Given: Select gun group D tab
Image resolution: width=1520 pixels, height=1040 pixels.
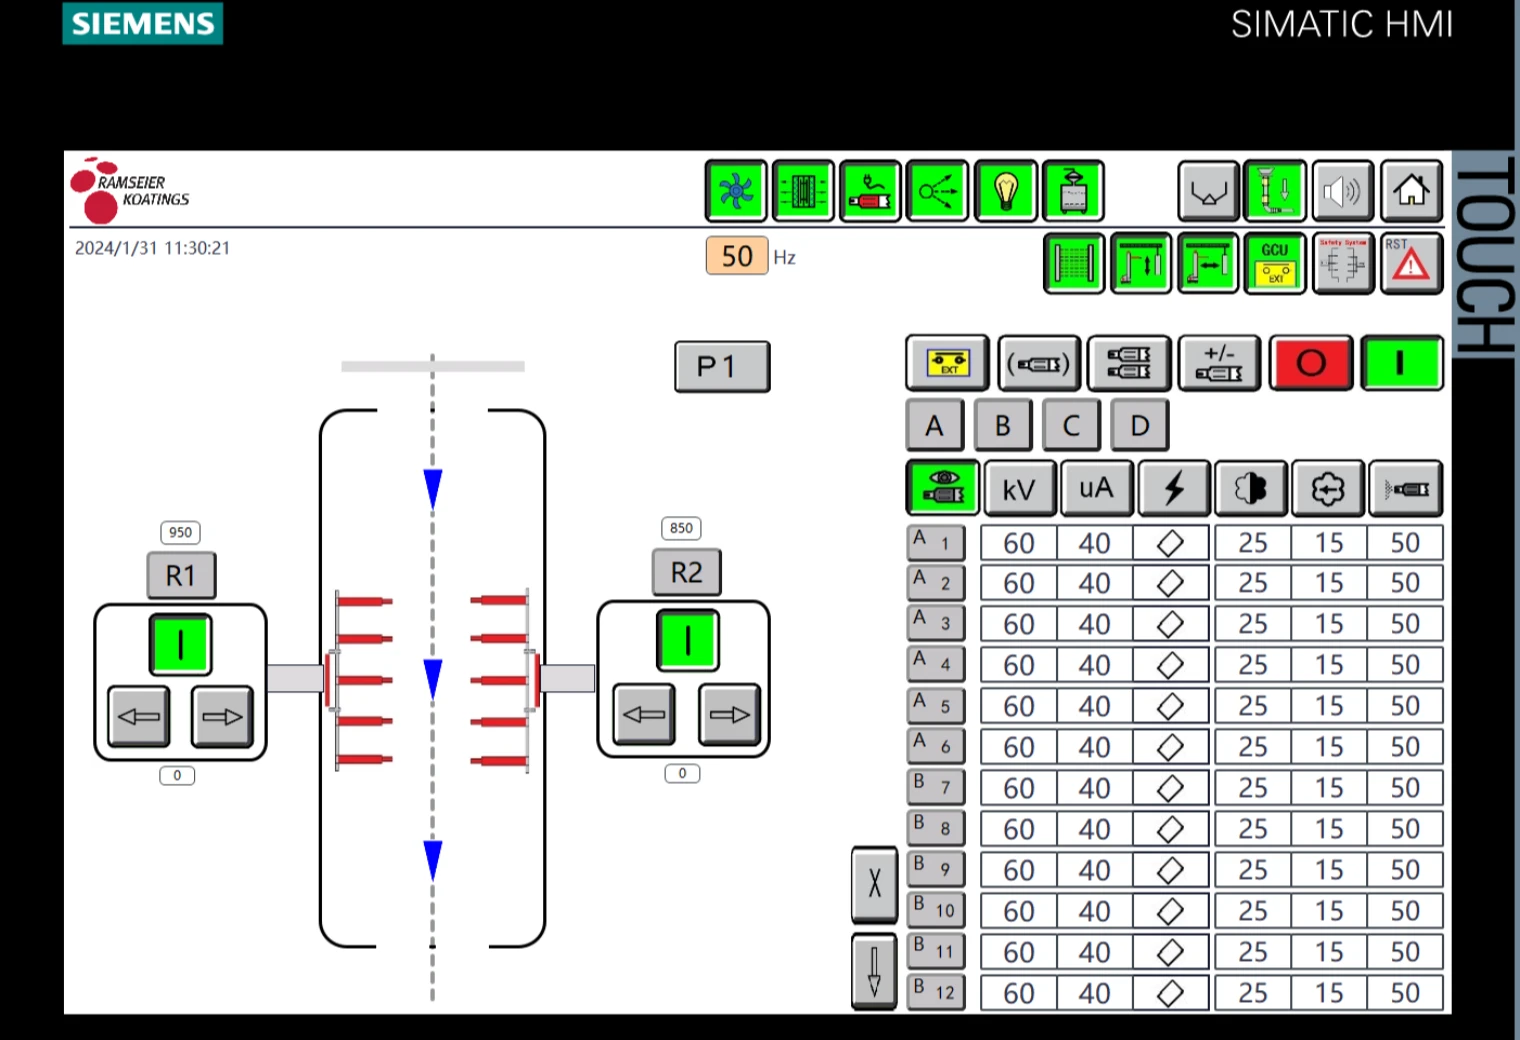Looking at the screenshot, I should point(1139,426).
